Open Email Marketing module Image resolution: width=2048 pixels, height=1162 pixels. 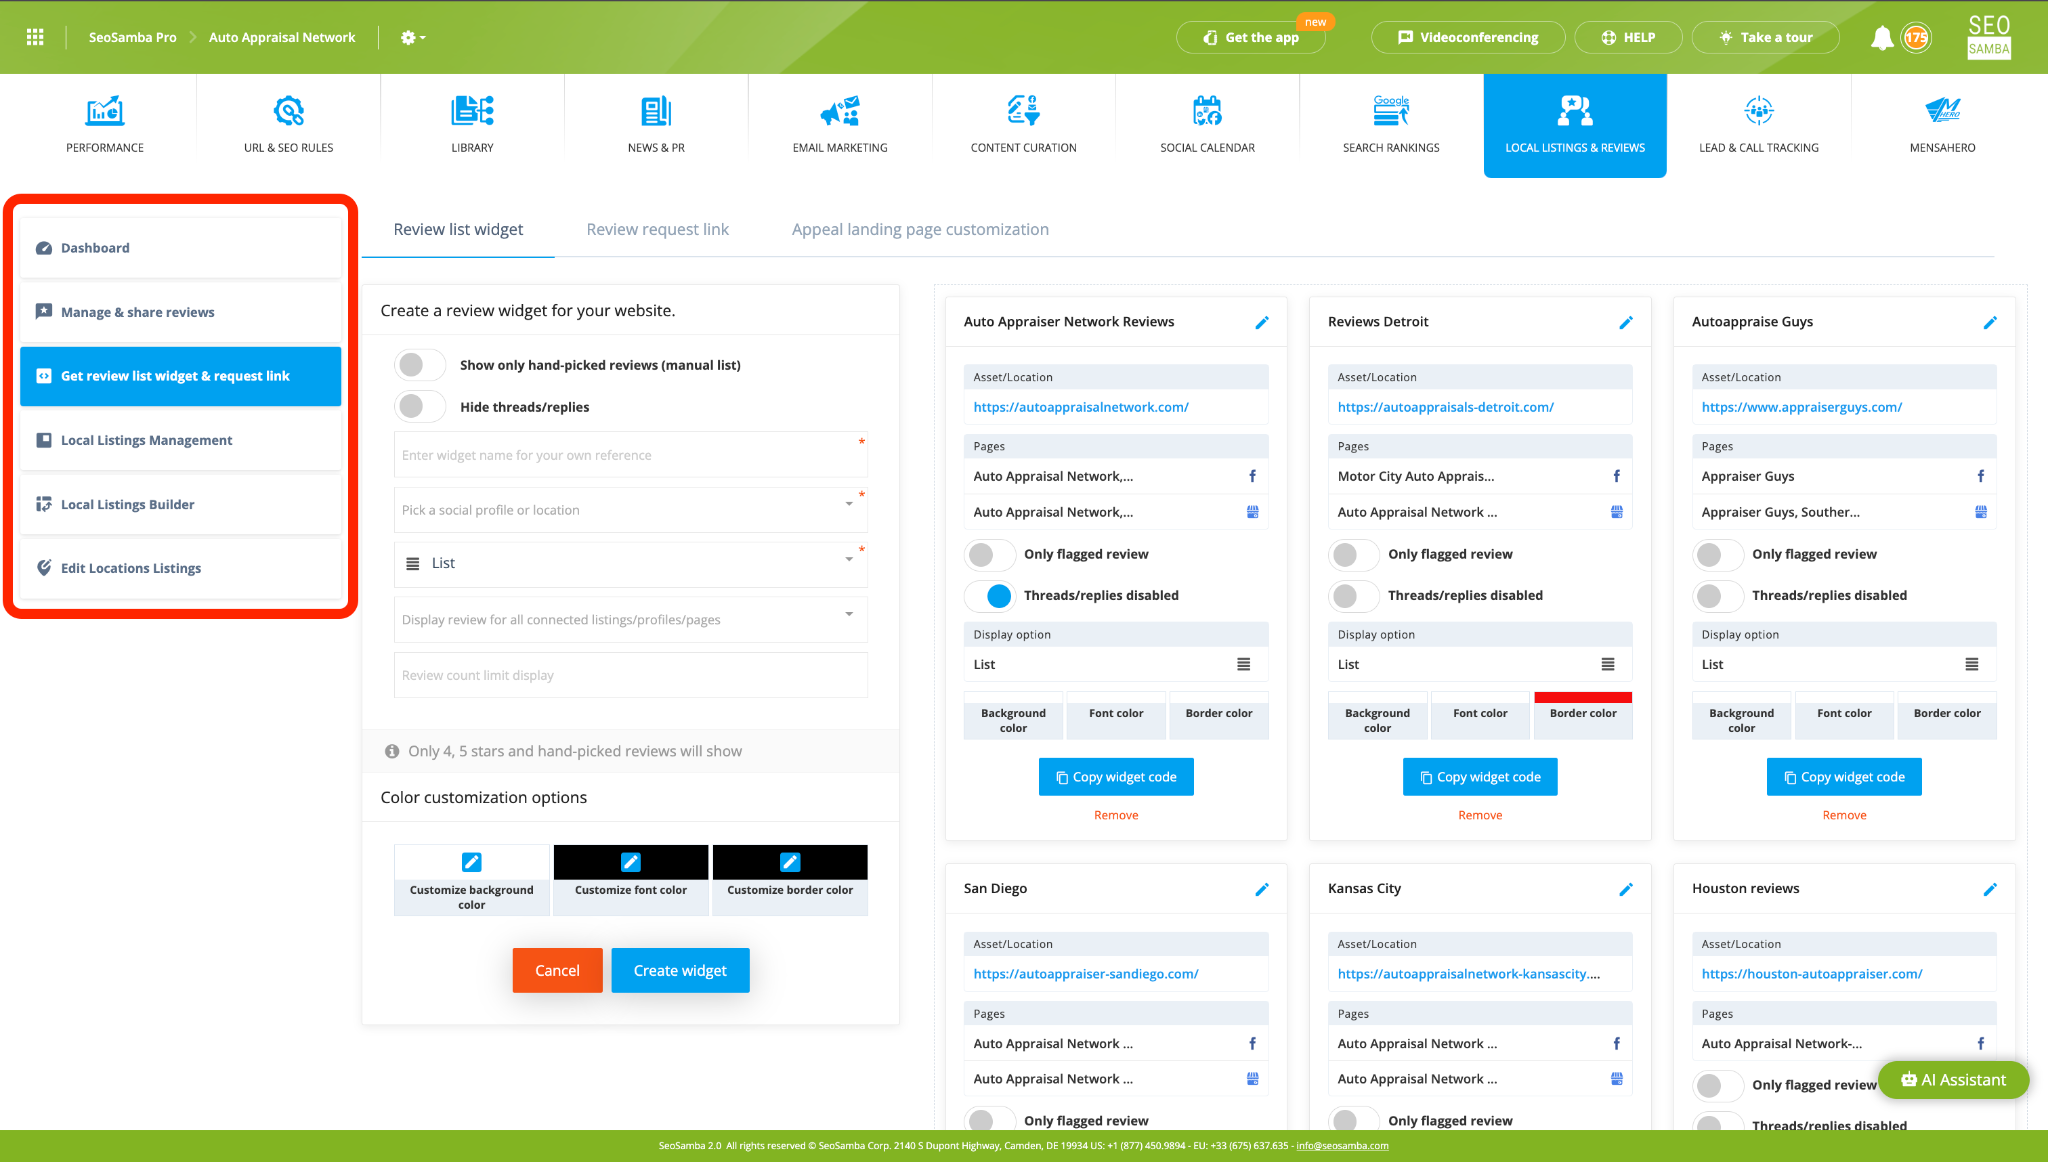click(x=840, y=125)
